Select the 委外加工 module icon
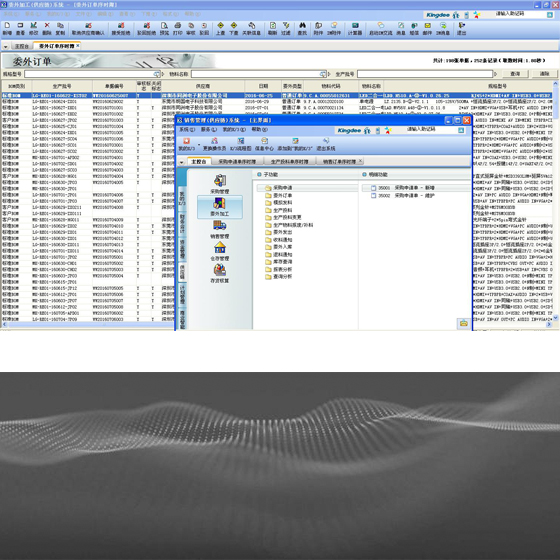The width and height of the screenshot is (560, 560). (x=220, y=207)
